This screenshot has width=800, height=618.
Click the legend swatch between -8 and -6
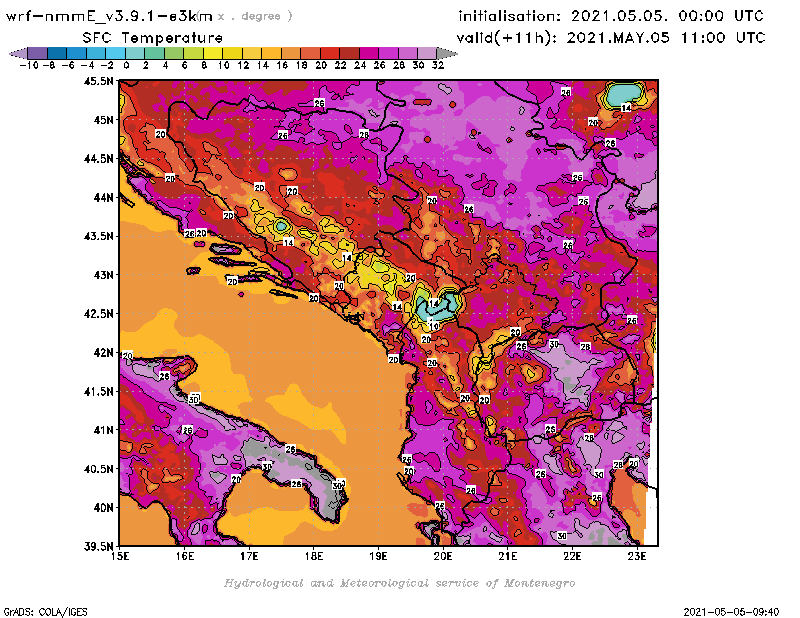tap(57, 53)
